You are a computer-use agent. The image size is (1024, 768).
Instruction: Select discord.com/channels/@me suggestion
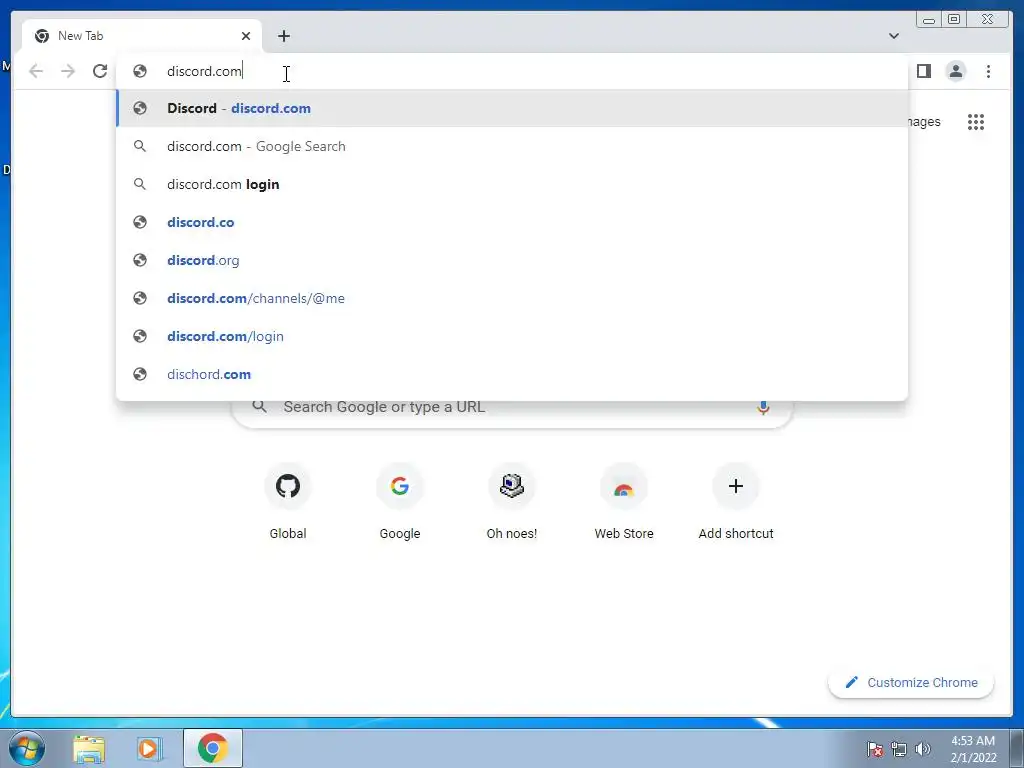pos(512,298)
